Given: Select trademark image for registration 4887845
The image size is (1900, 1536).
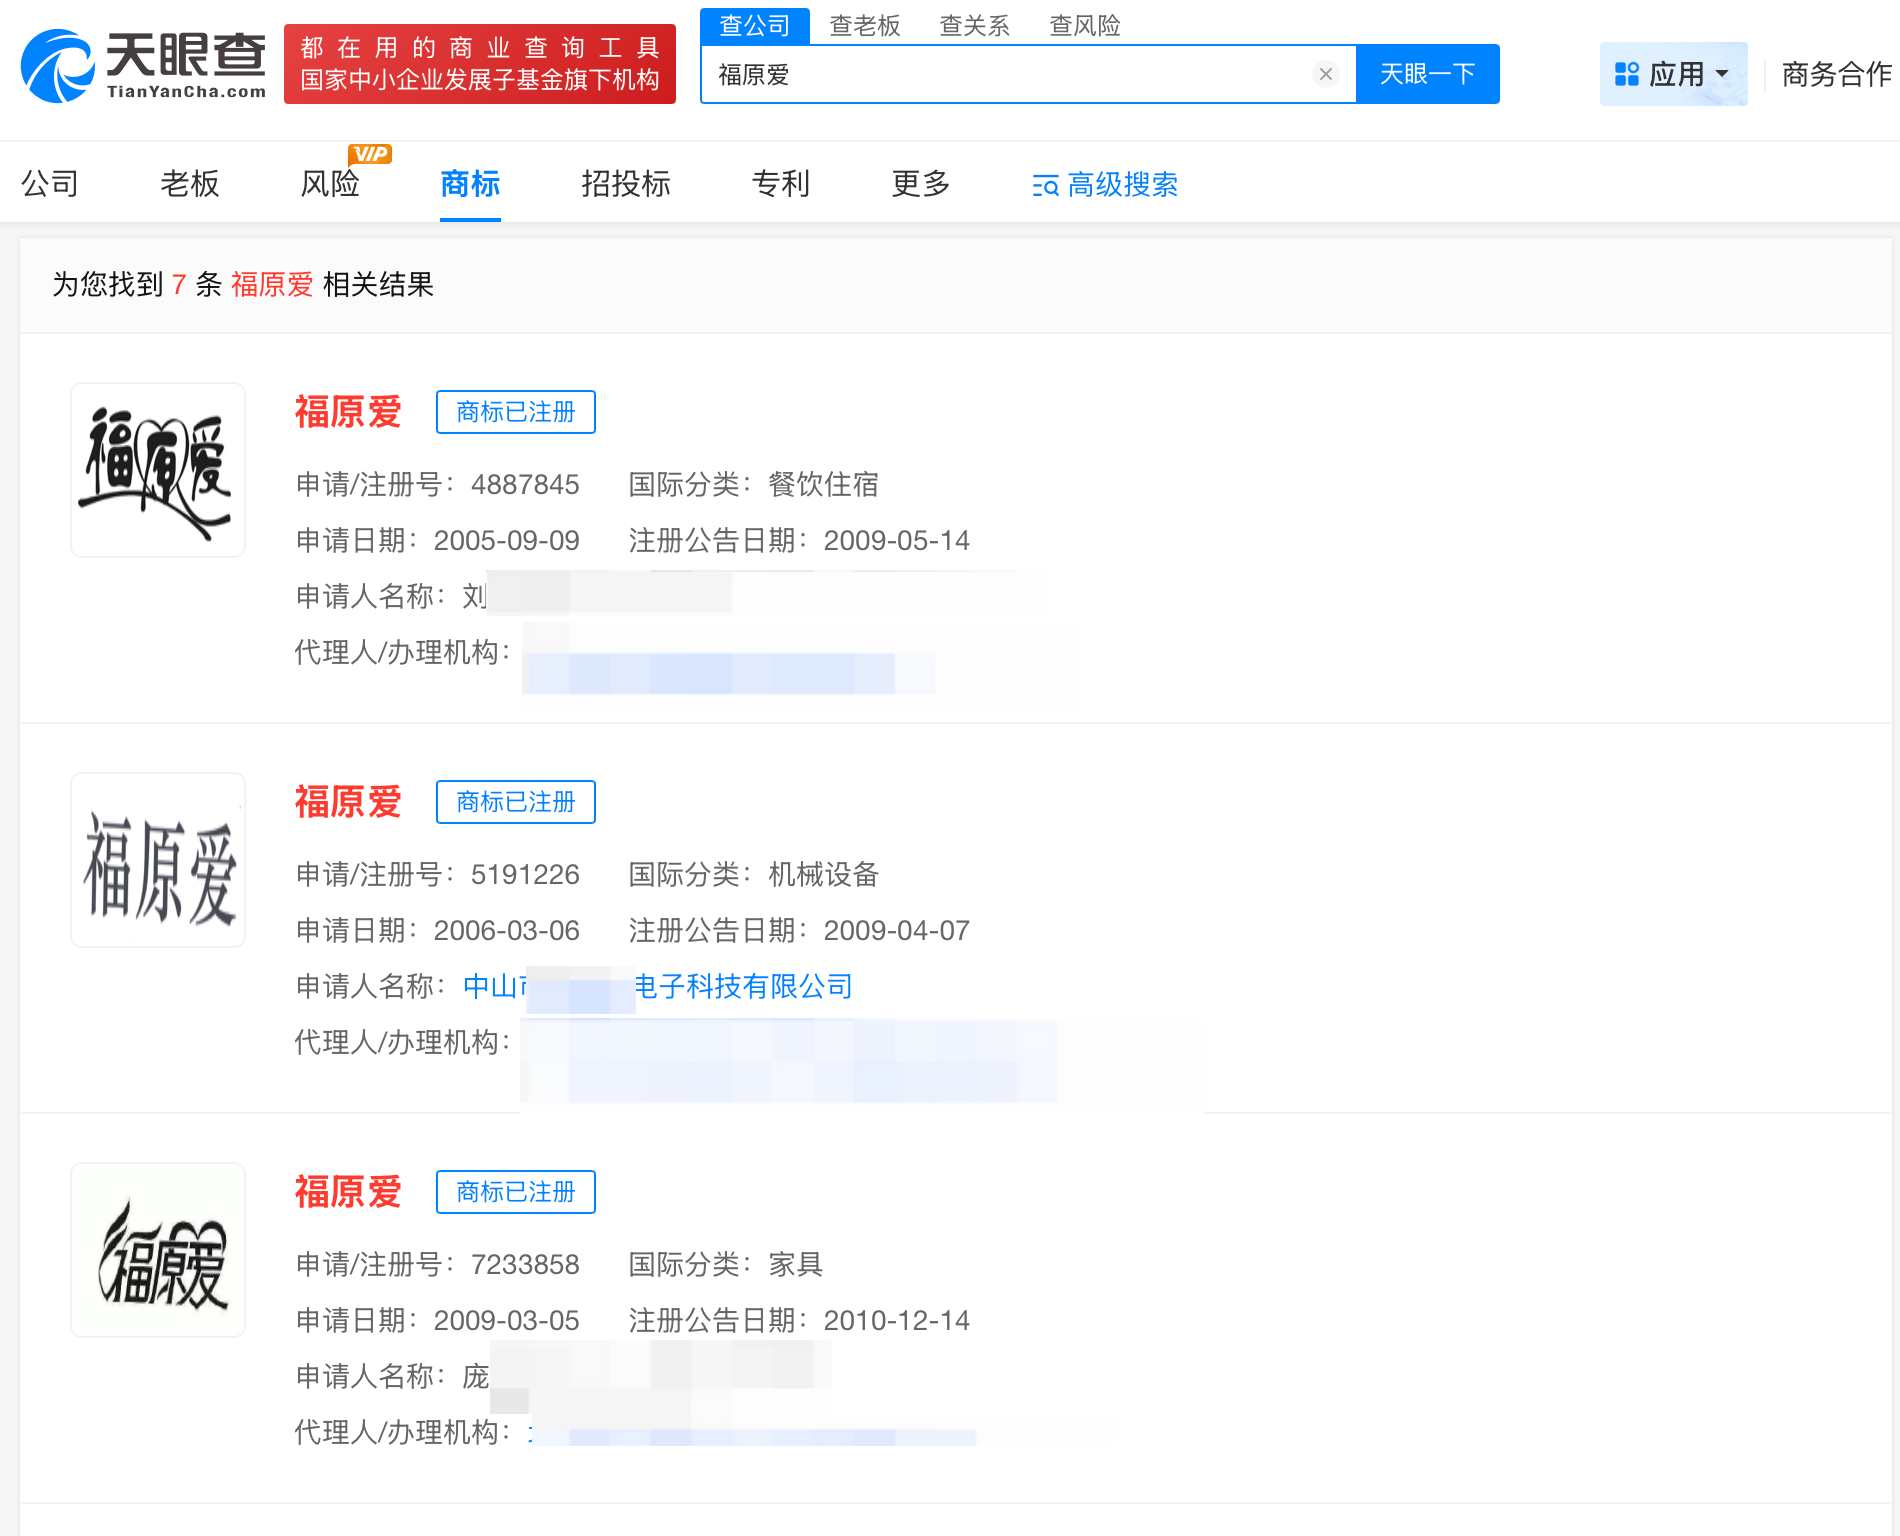Looking at the screenshot, I should [157, 469].
